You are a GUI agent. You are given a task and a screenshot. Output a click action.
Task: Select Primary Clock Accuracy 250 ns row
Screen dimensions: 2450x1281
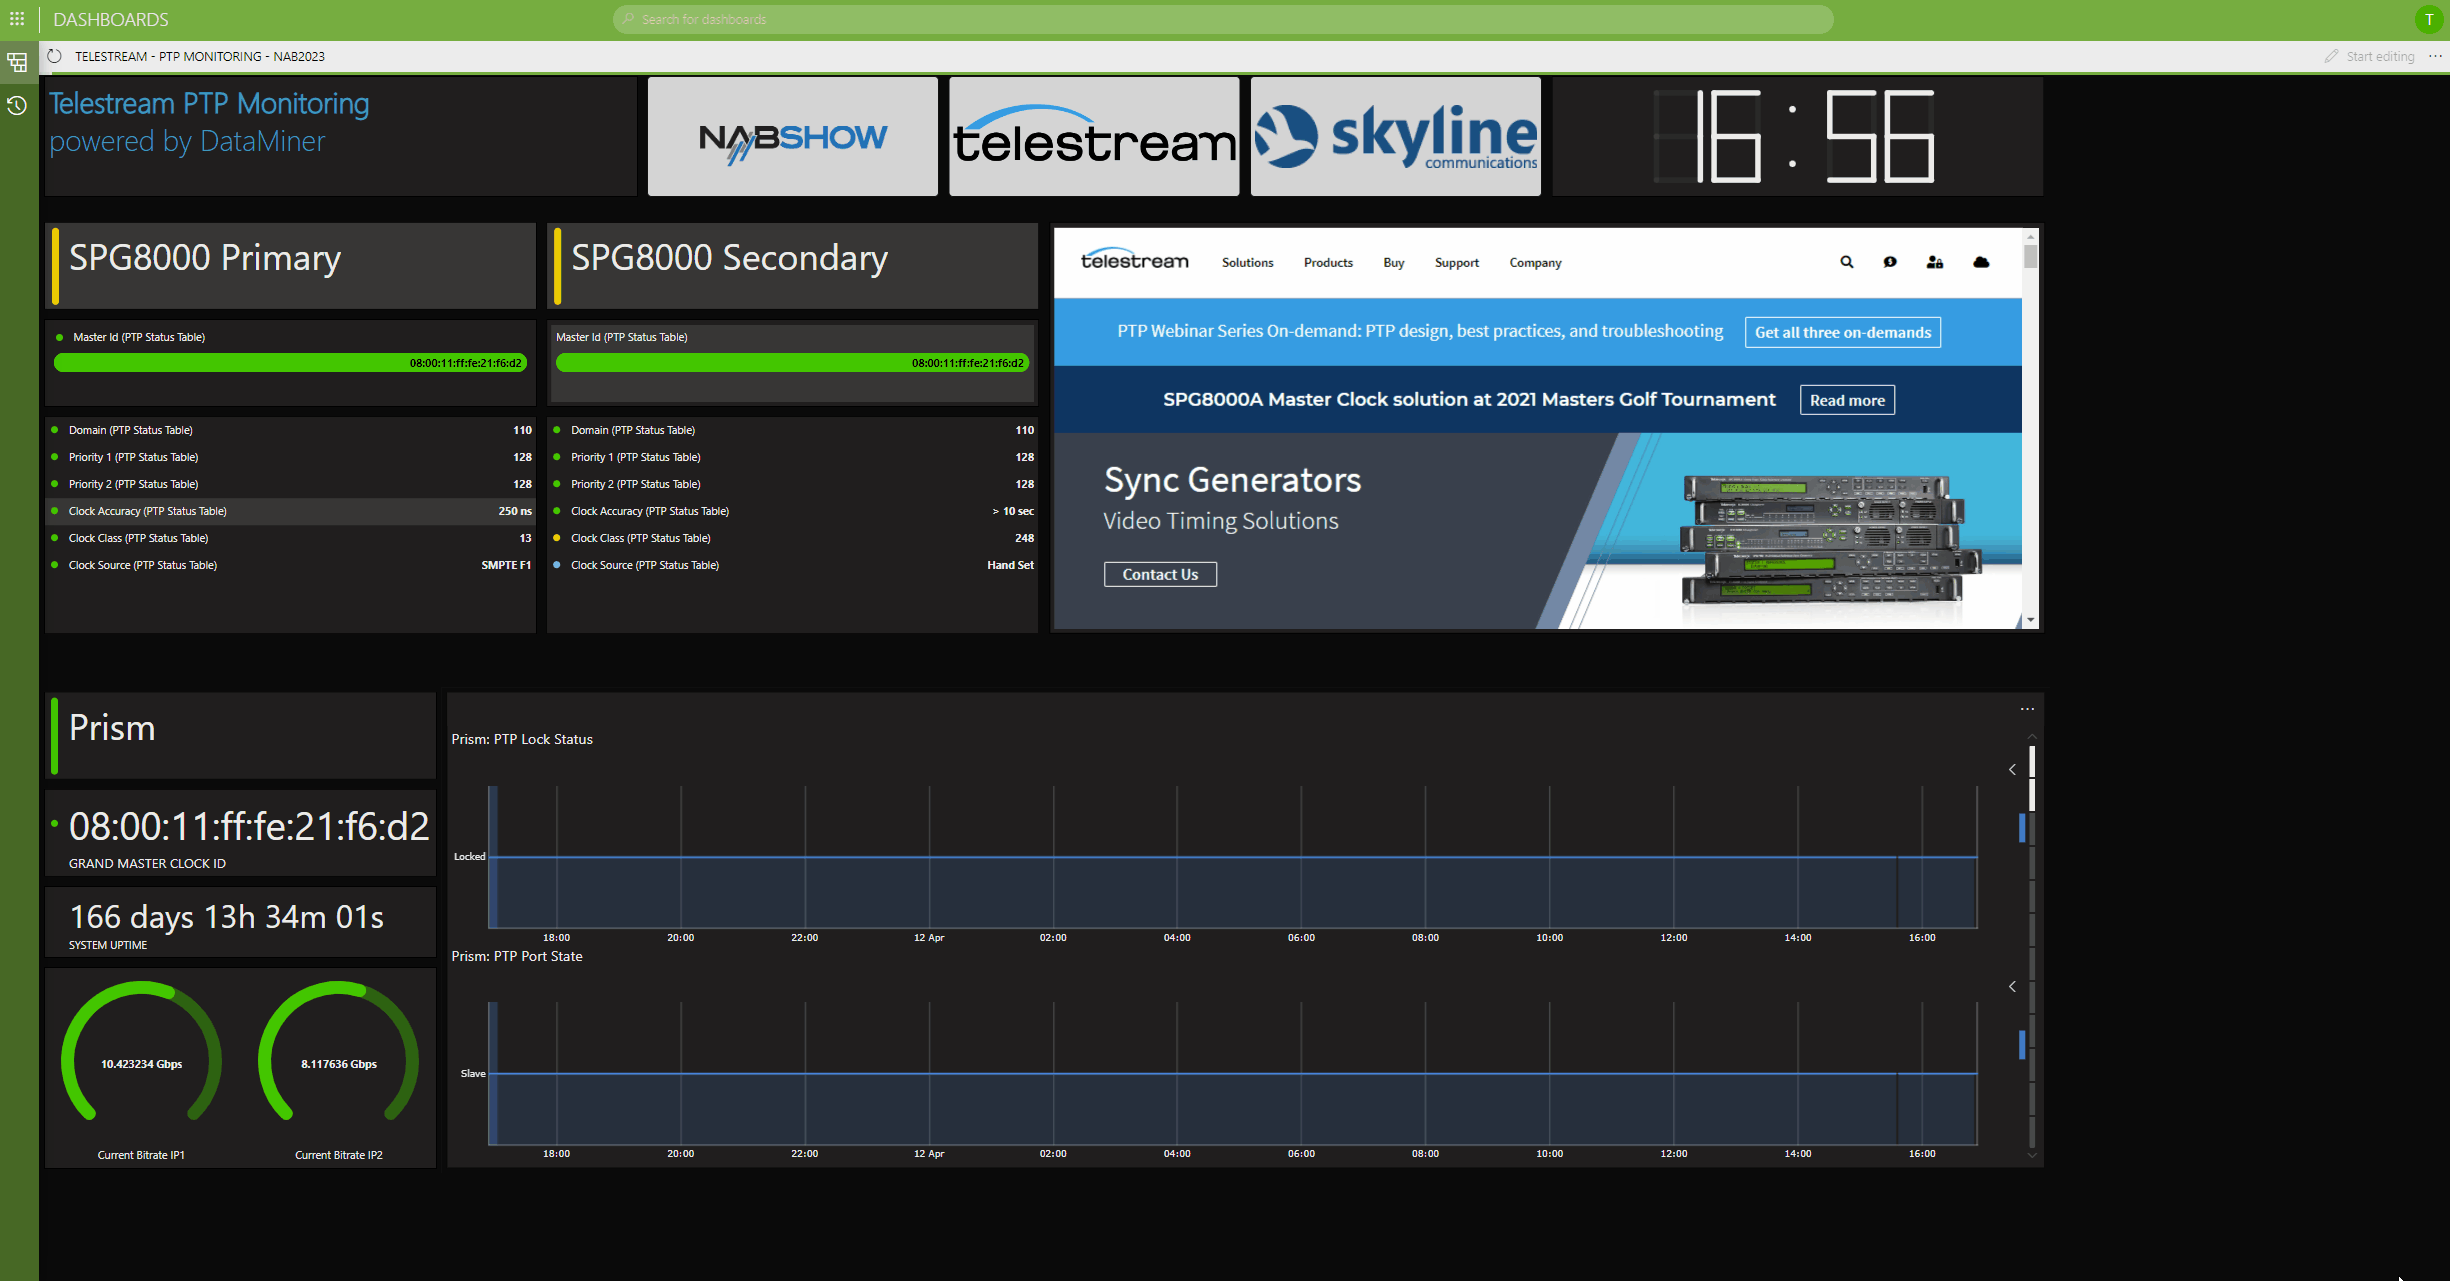[291, 511]
